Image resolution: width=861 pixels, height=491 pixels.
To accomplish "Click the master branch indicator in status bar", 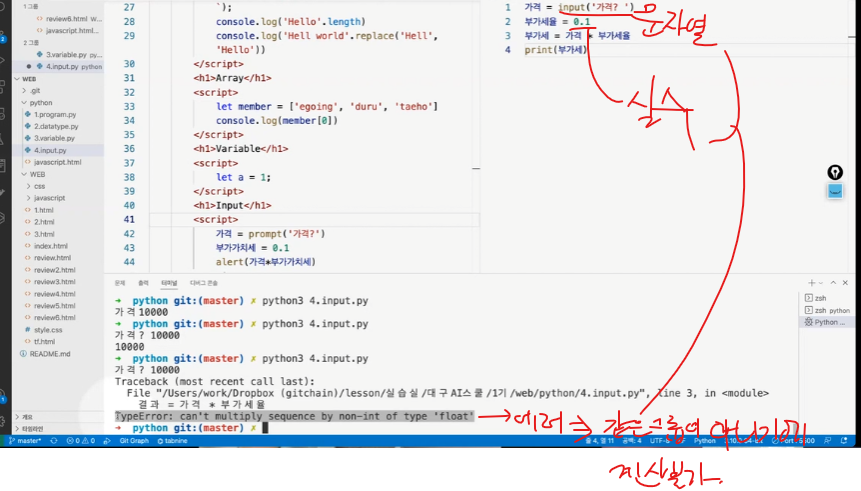I will coord(25,440).
